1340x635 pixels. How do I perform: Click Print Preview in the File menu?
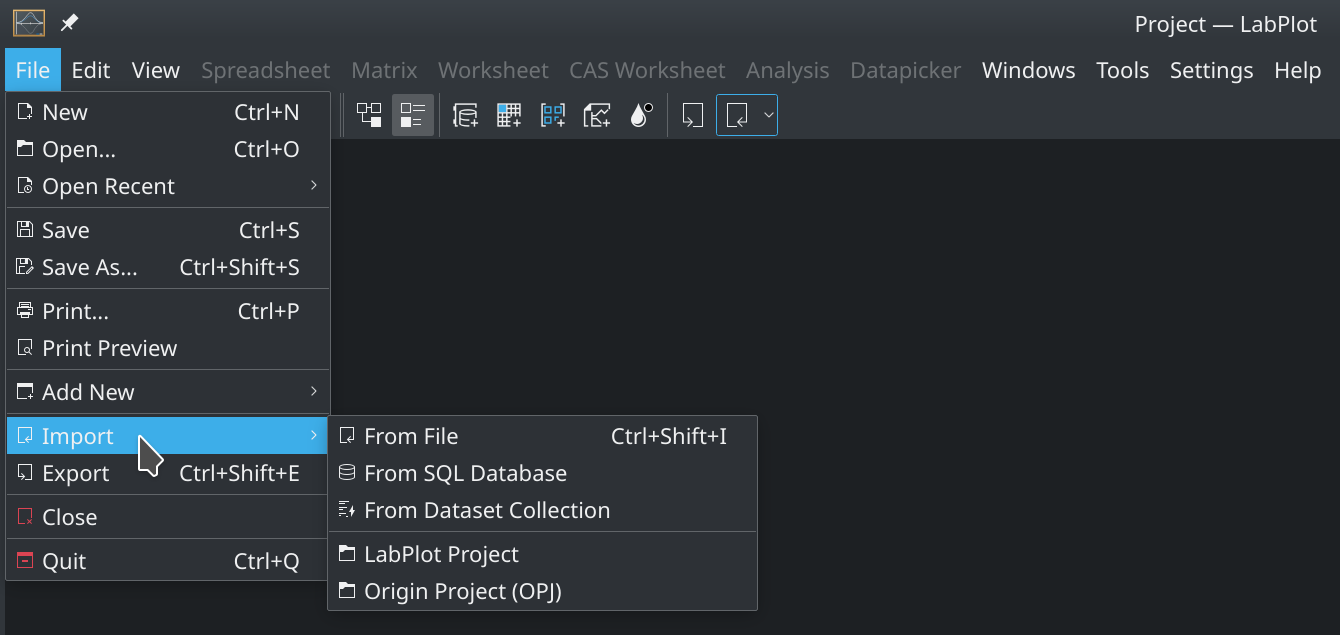pos(110,348)
